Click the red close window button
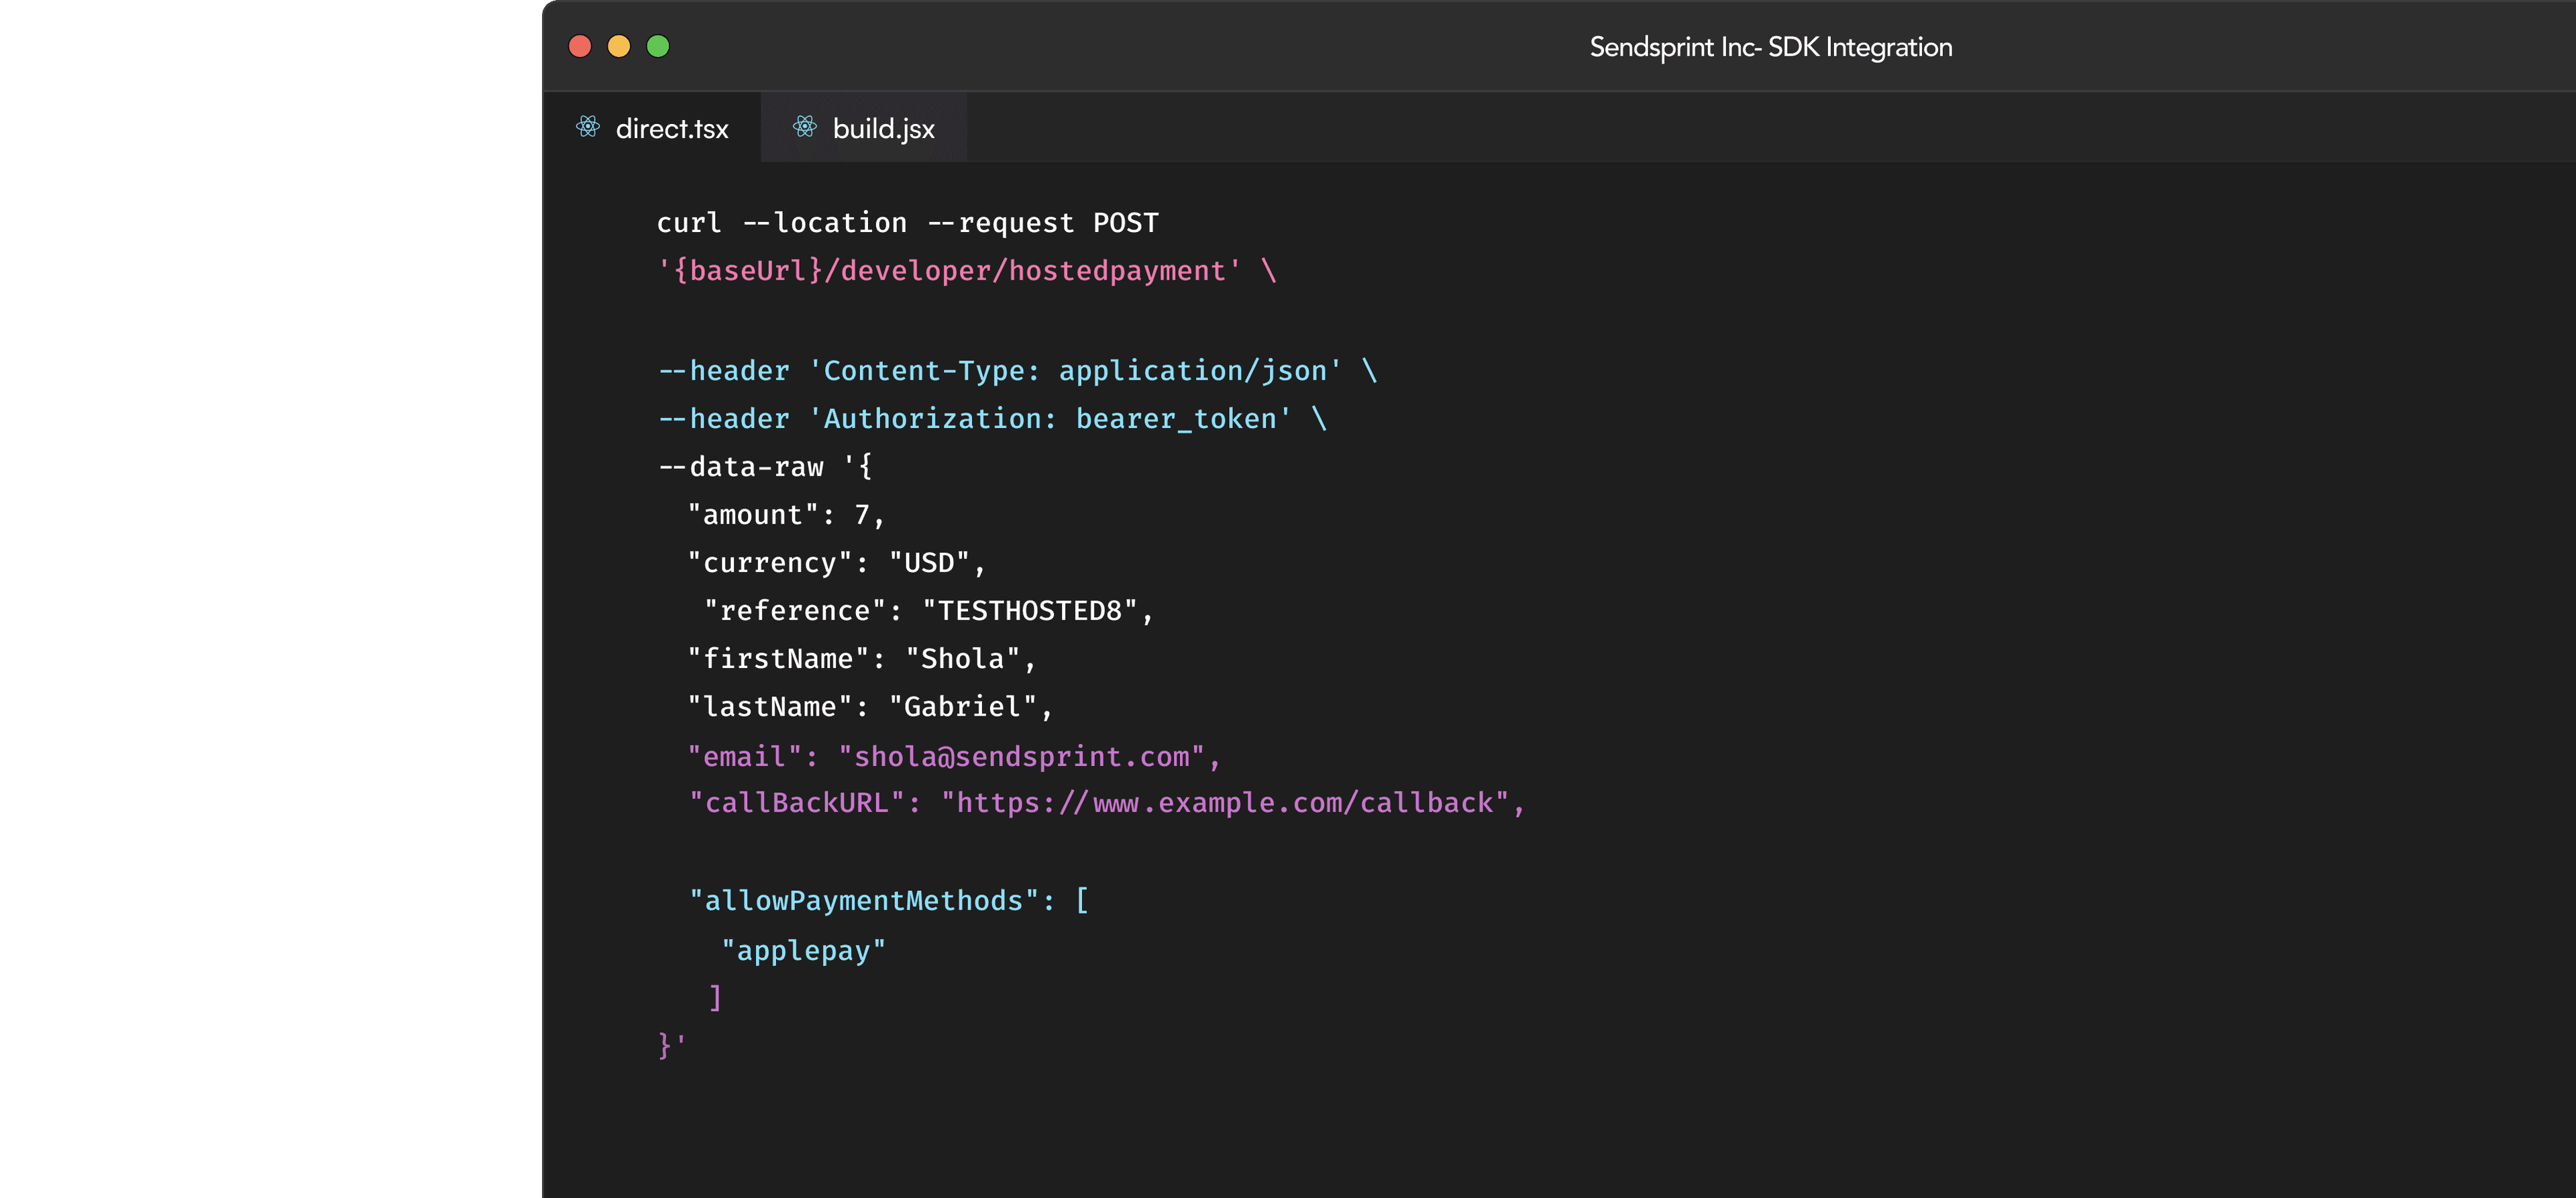 coord(580,46)
